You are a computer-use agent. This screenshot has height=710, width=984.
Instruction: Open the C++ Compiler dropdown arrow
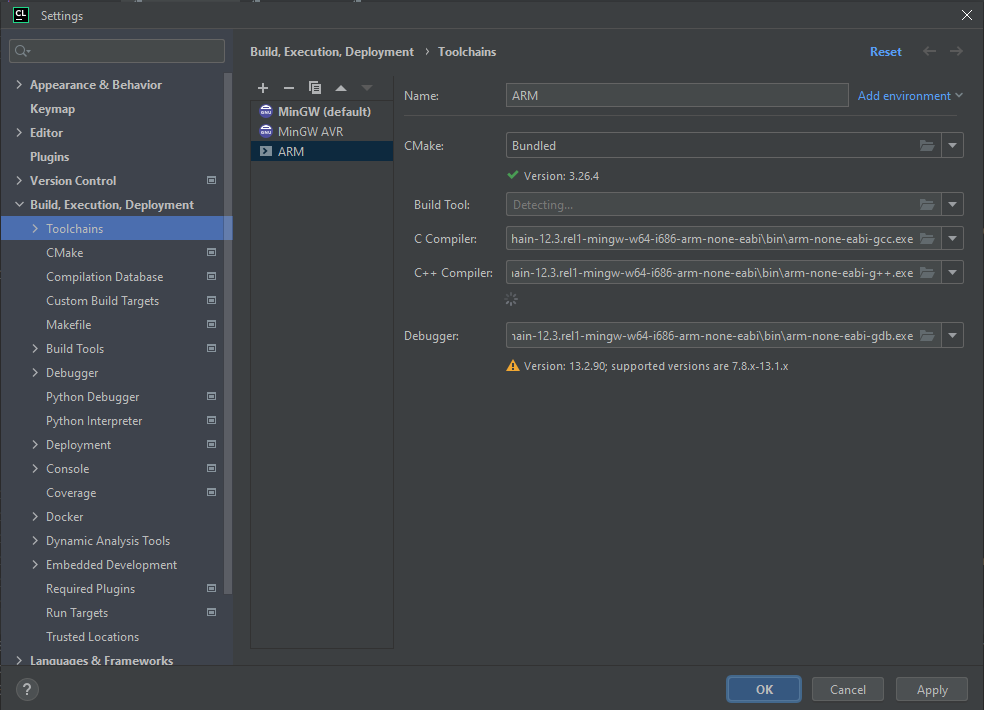(952, 272)
